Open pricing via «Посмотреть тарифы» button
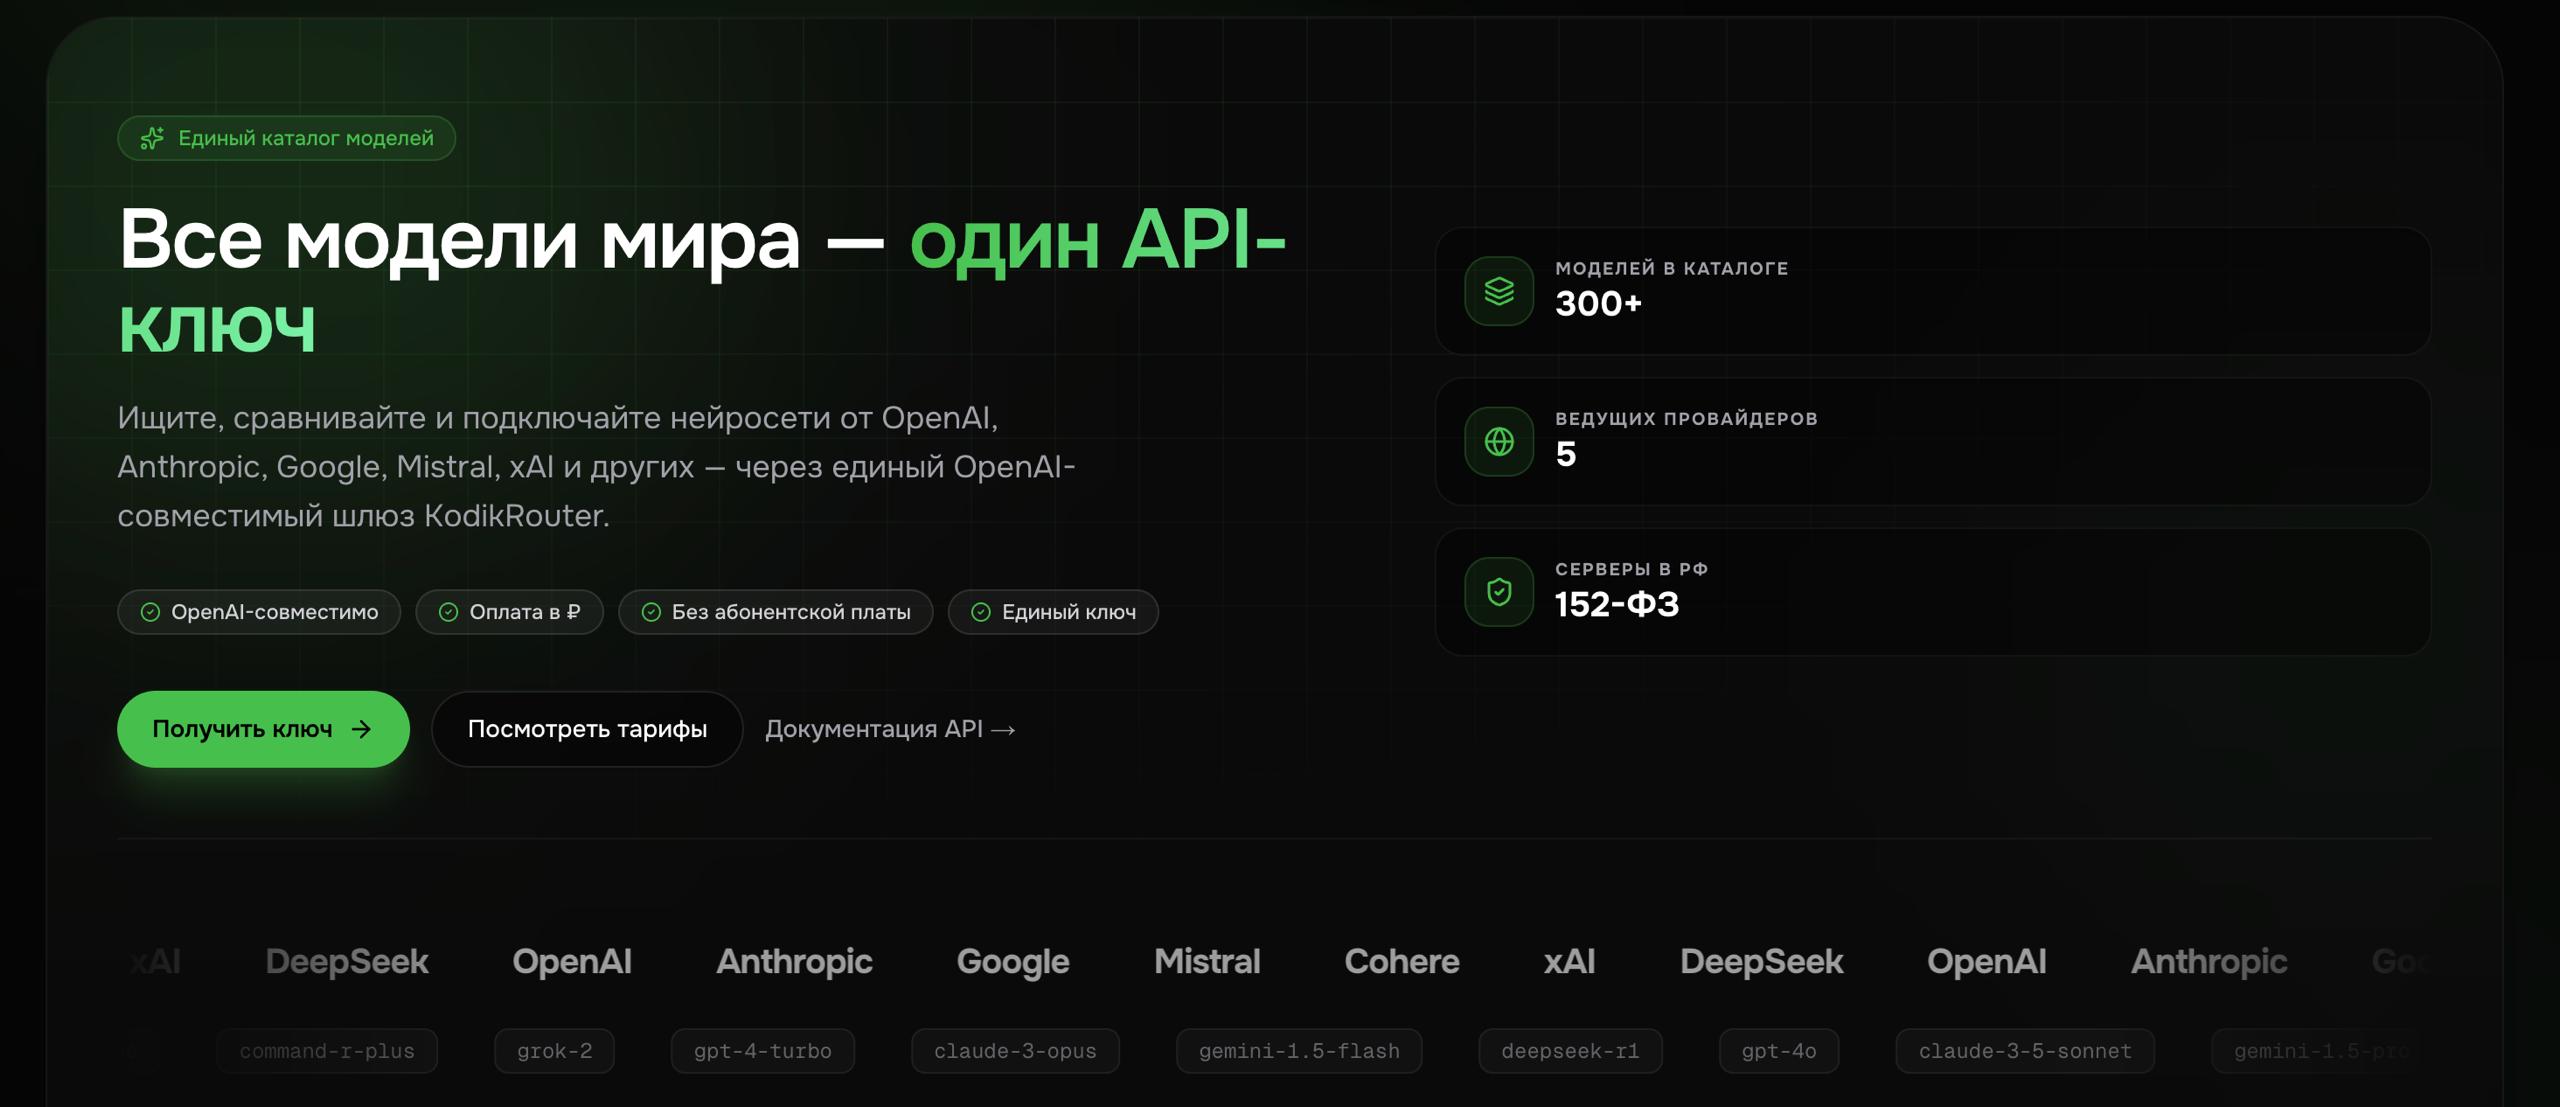Viewport: 2560px width, 1107px height. (x=587, y=729)
